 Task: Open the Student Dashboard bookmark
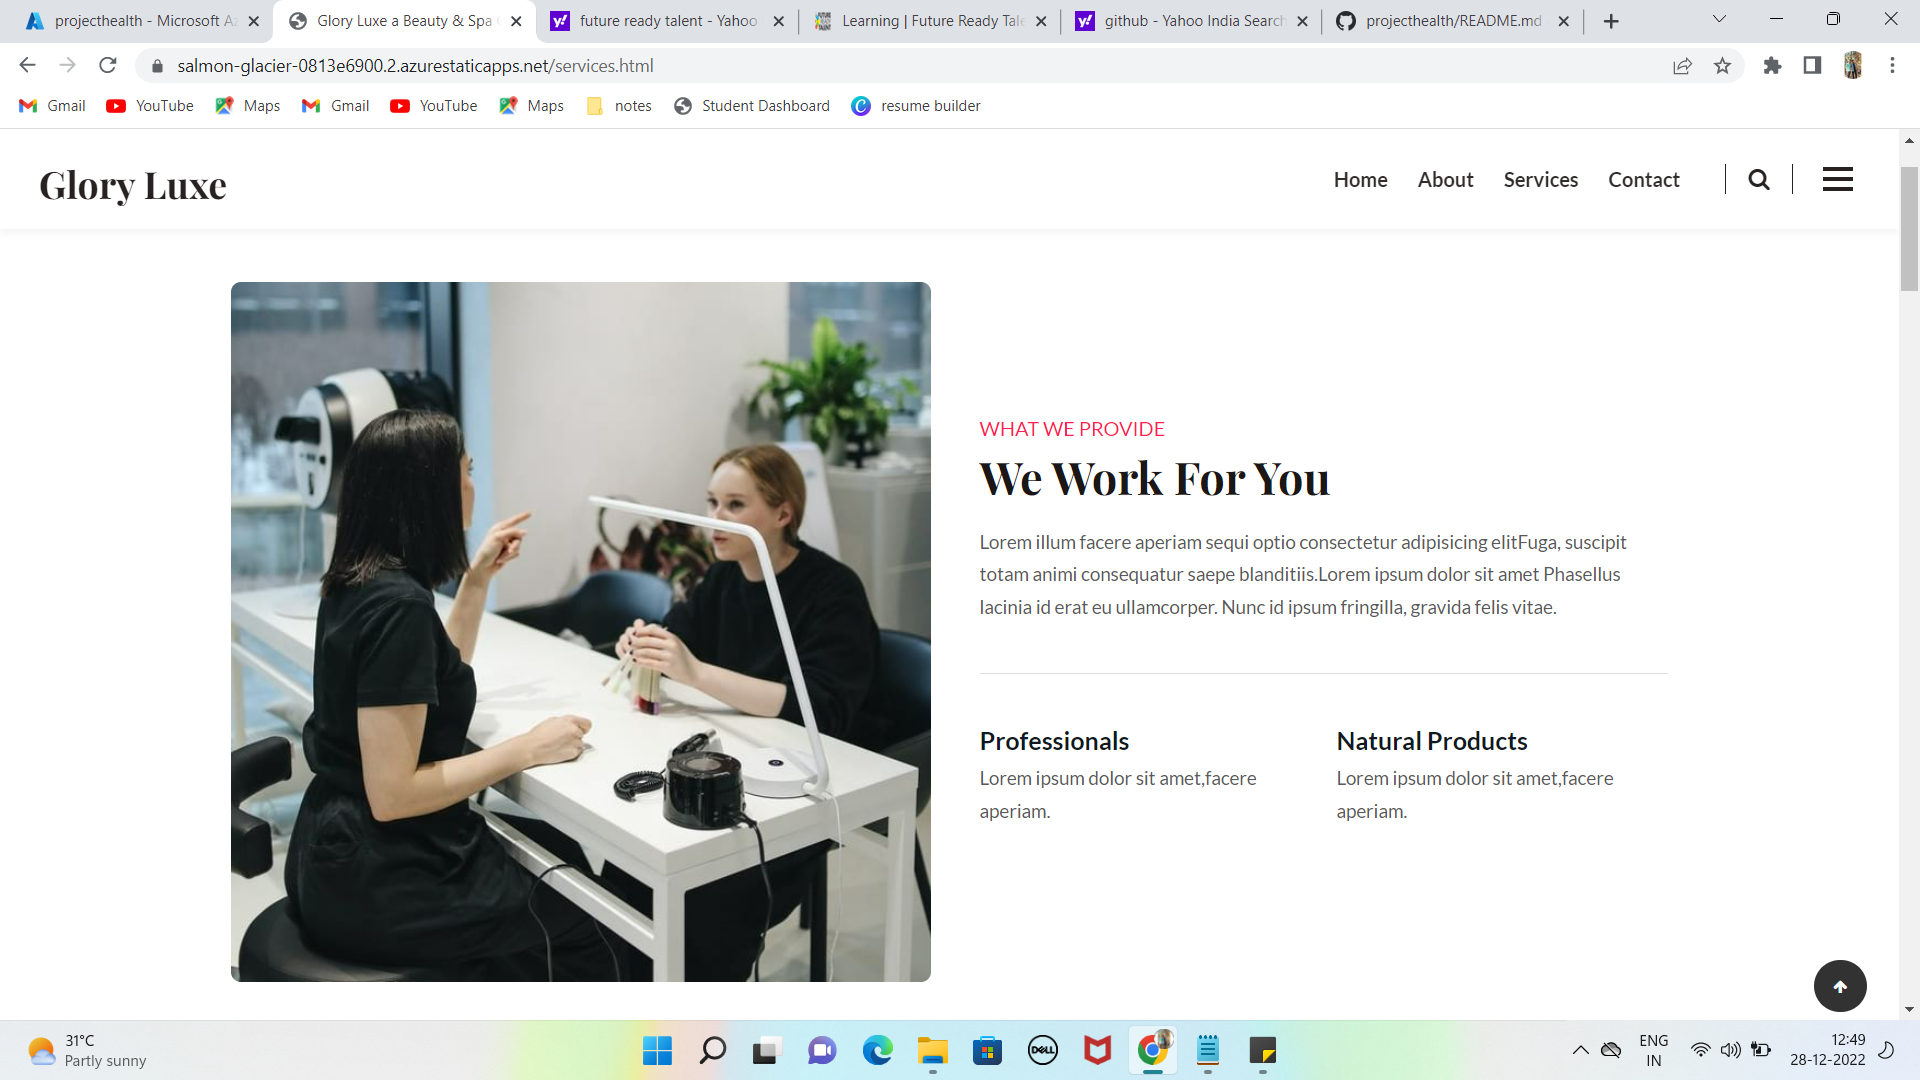(x=752, y=106)
